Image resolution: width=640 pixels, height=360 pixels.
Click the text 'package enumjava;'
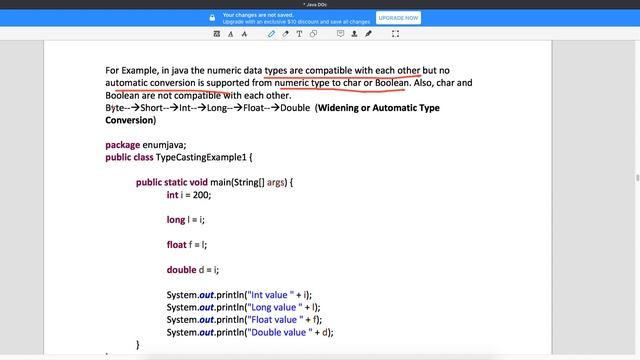146,145
